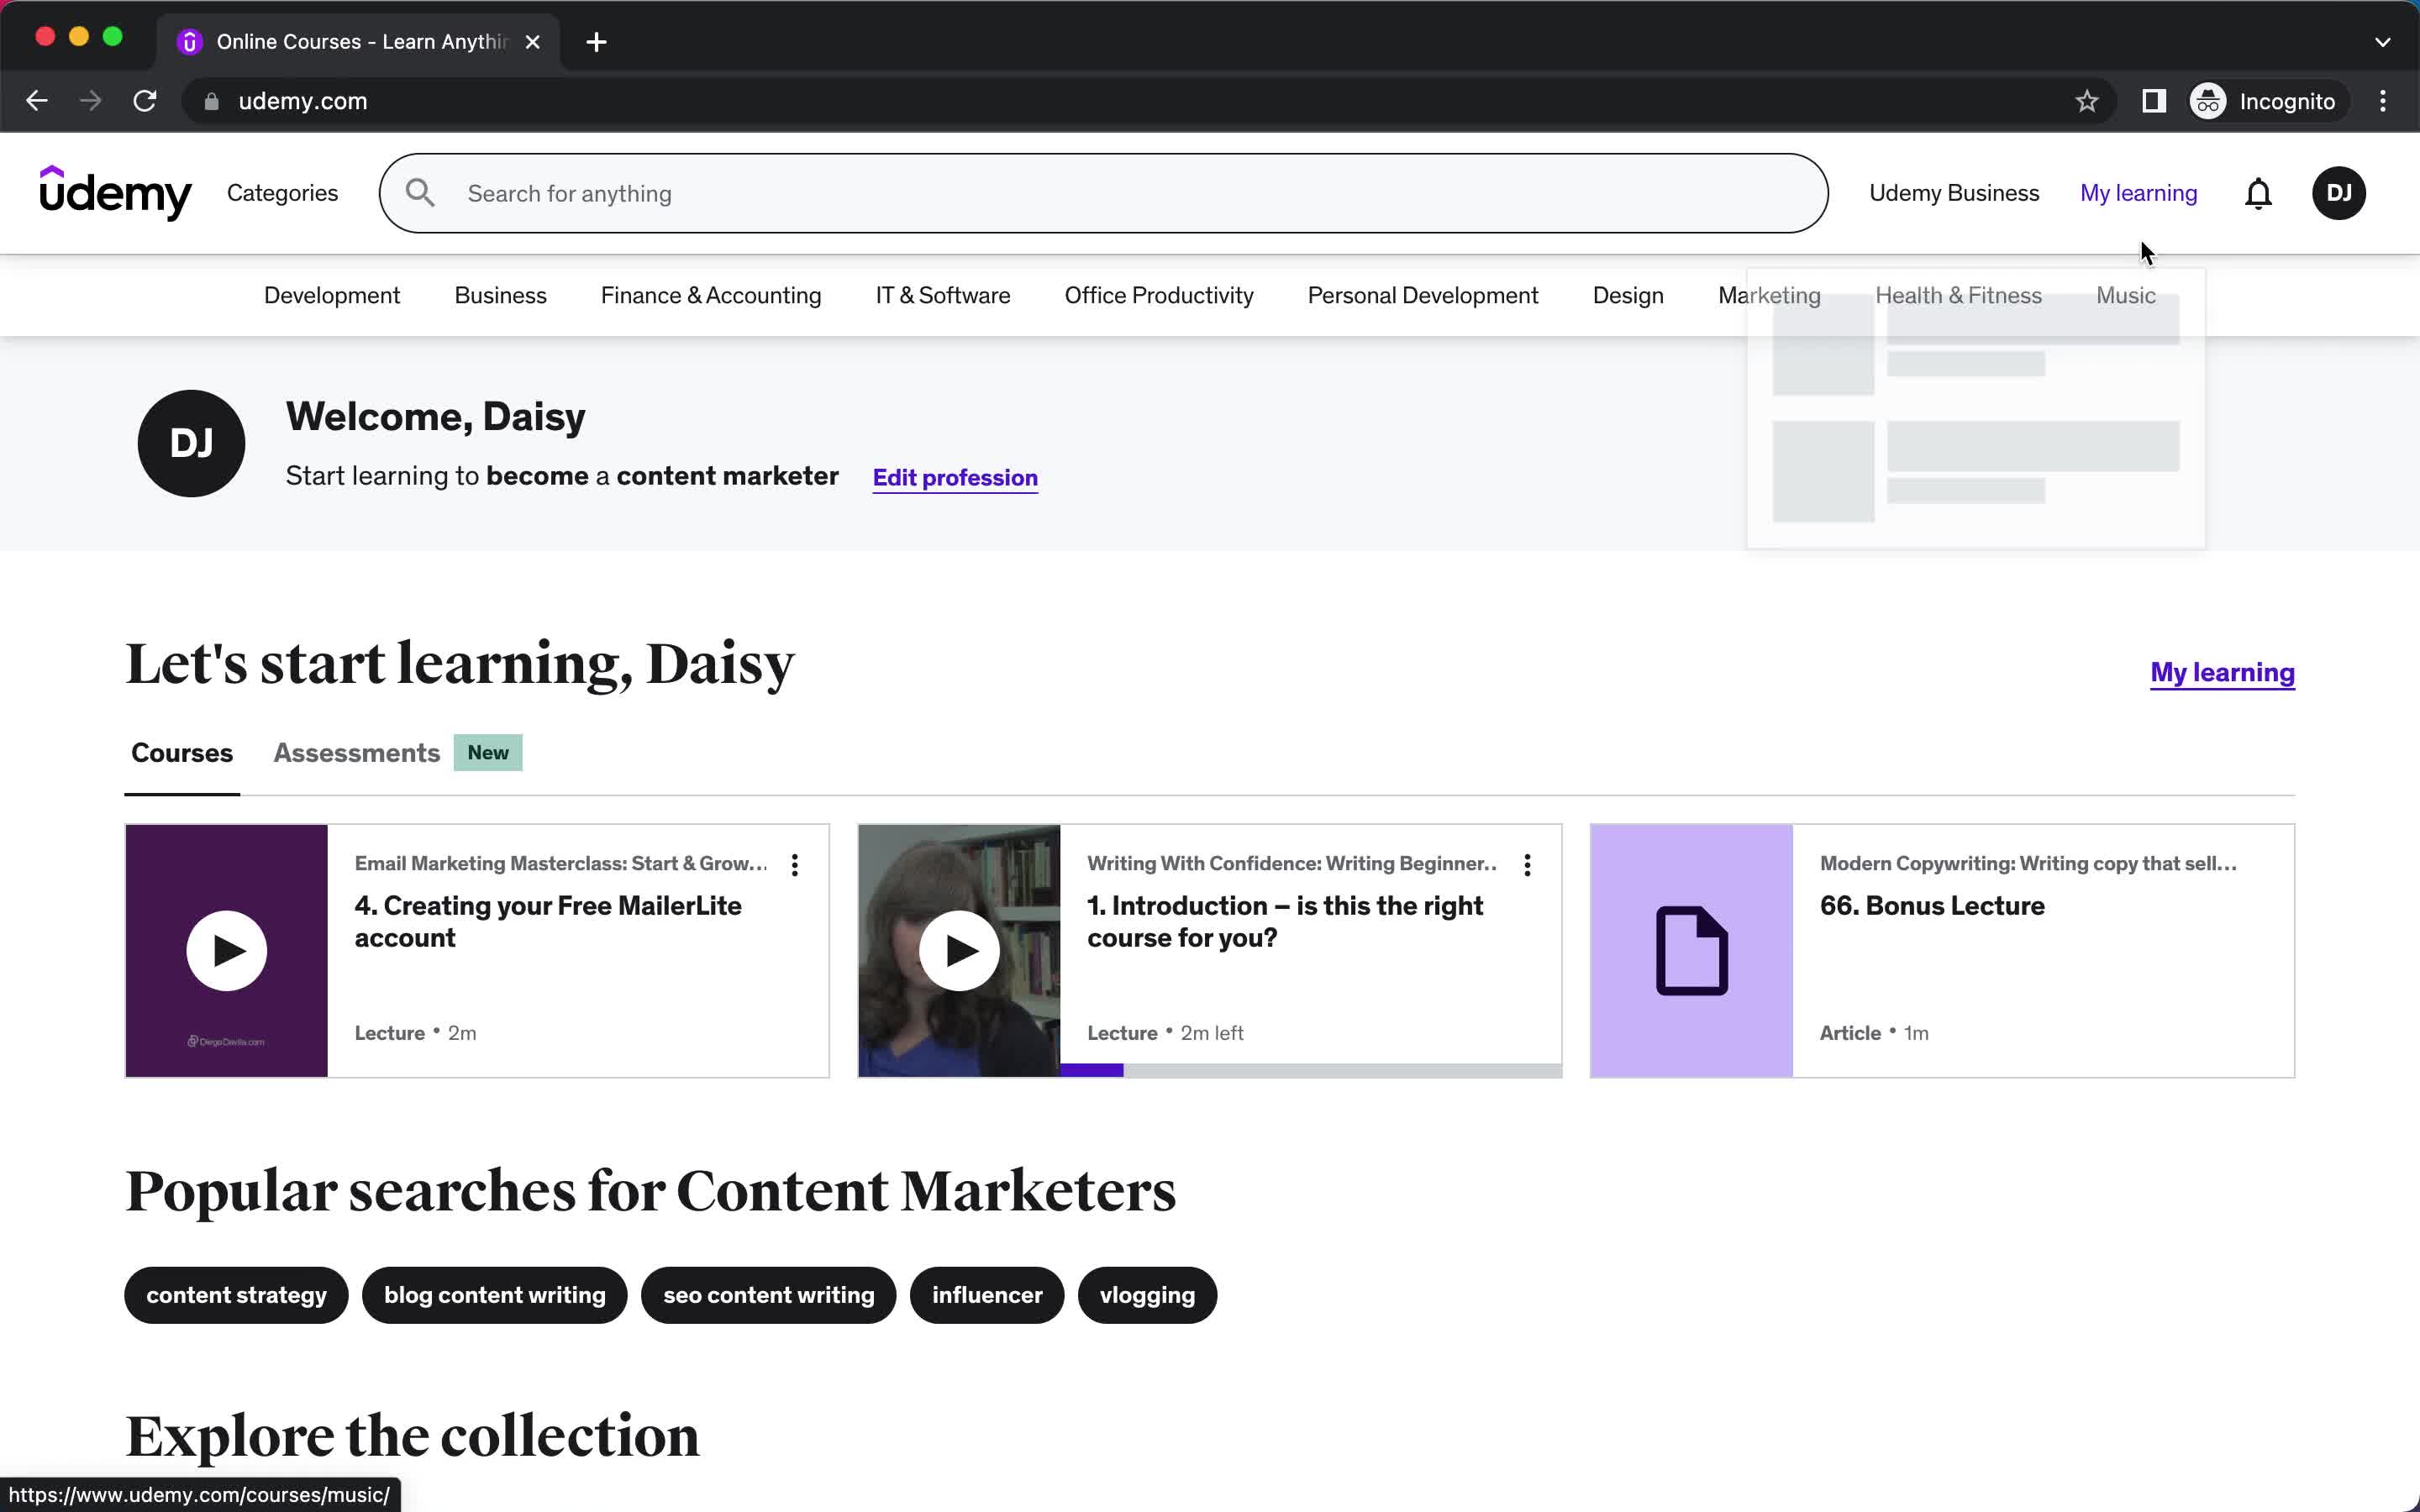Search for influencer
Viewport: 2420px width, 1512px height.
[x=987, y=1295]
